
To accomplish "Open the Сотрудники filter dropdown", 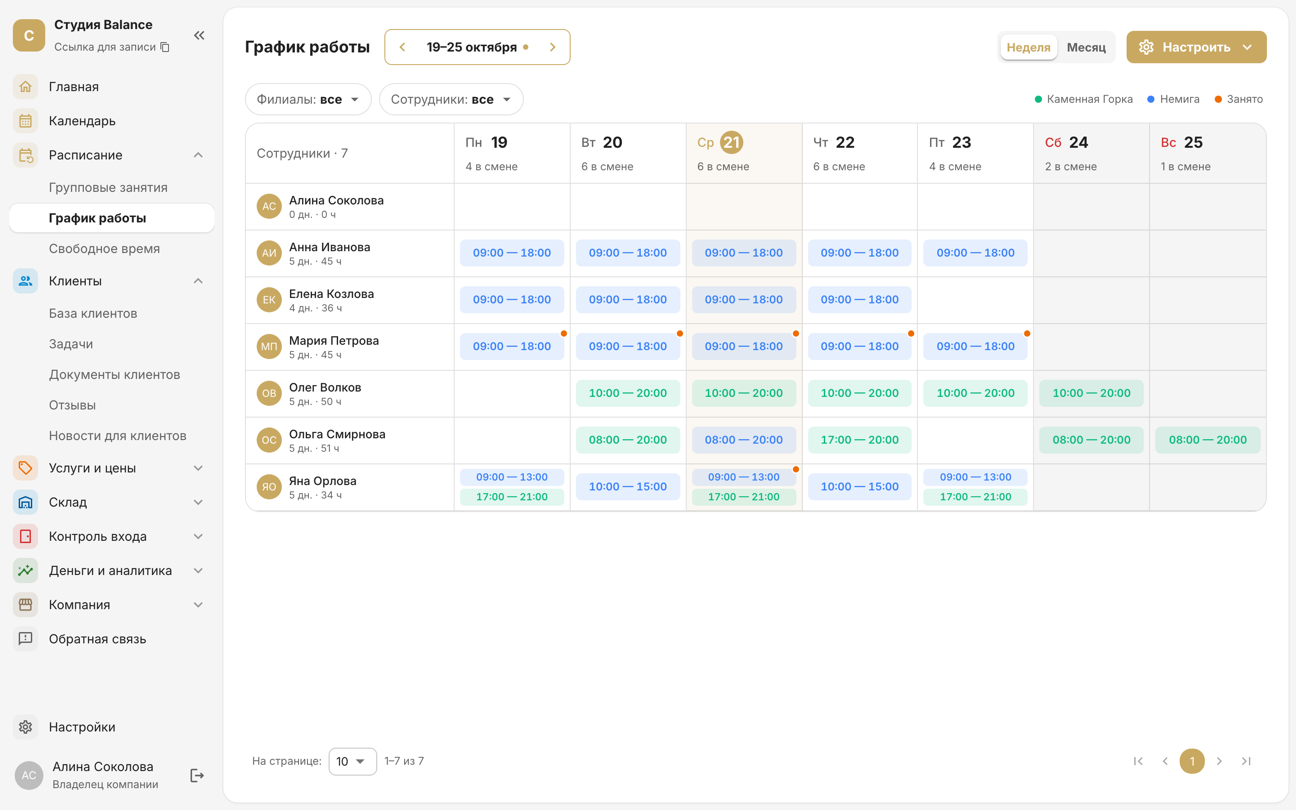I will 451,99.
